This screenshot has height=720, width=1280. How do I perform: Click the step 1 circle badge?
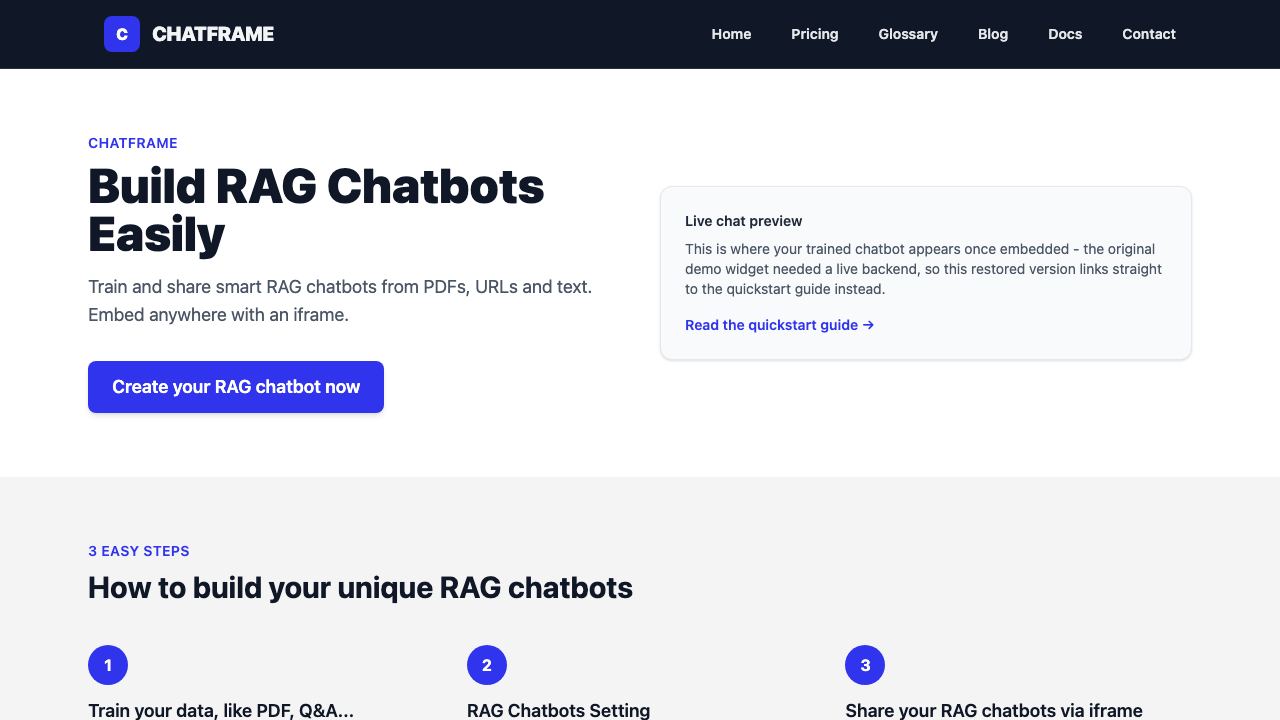click(108, 665)
